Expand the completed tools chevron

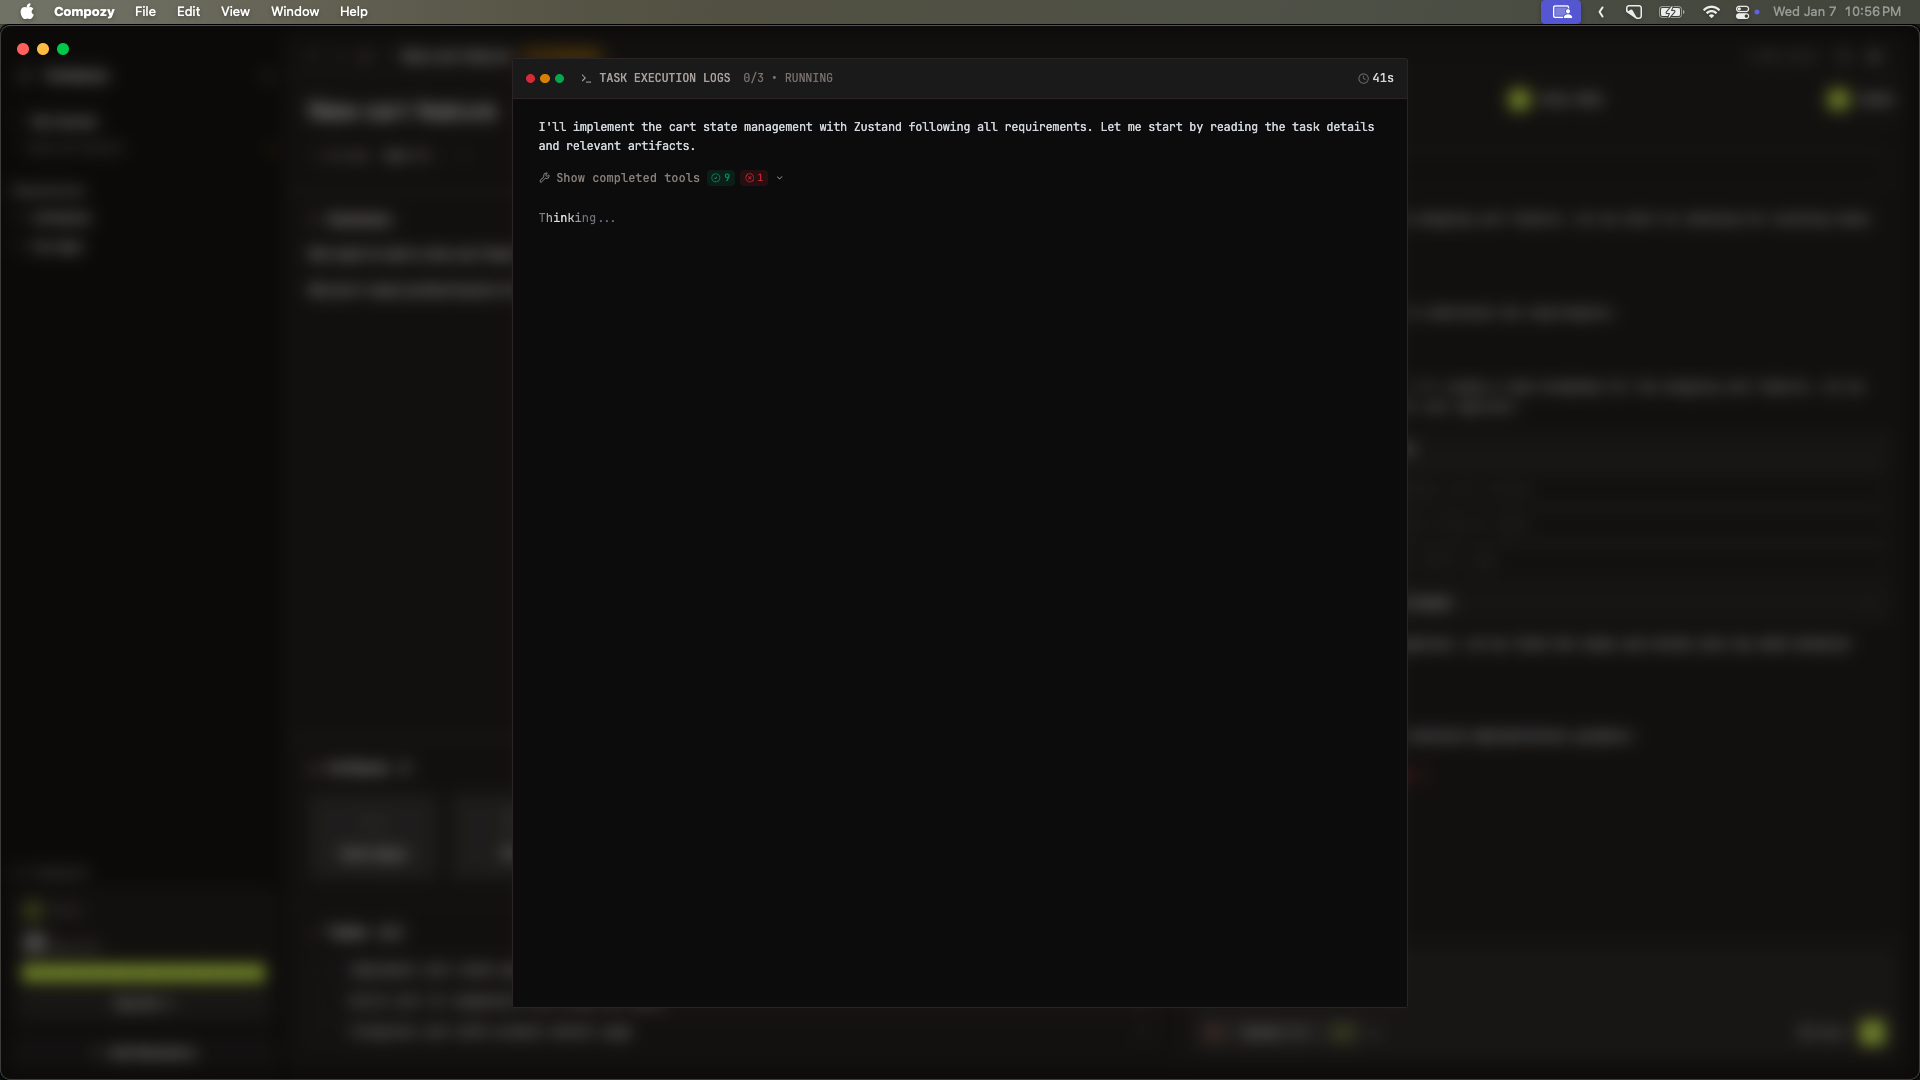click(x=780, y=178)
